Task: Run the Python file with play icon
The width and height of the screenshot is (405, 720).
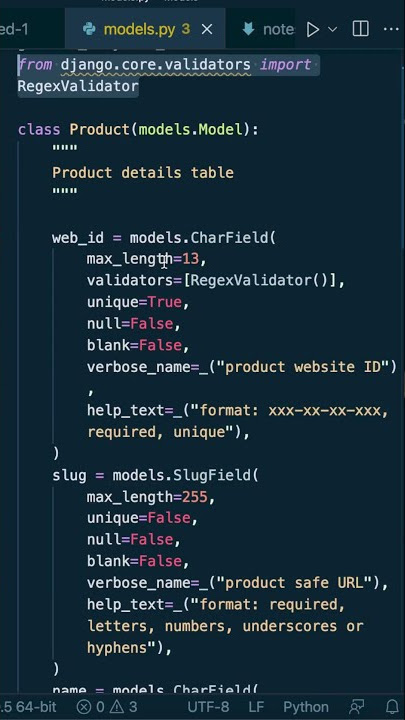Action: (313, 30)
